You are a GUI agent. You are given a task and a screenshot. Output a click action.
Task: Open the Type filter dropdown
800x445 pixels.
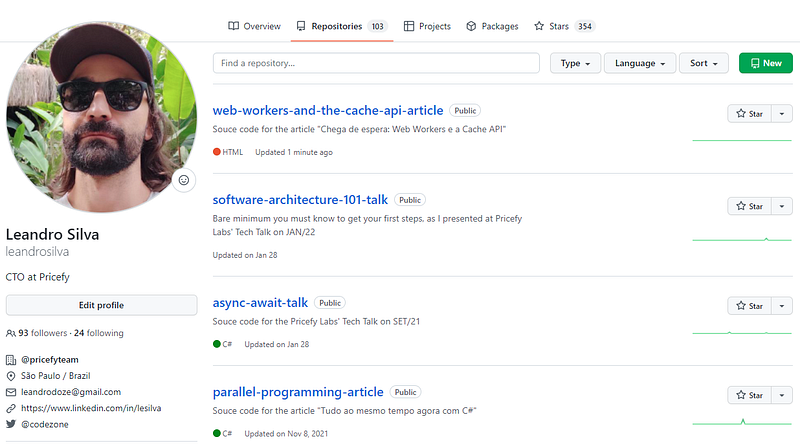coord(575,63)
